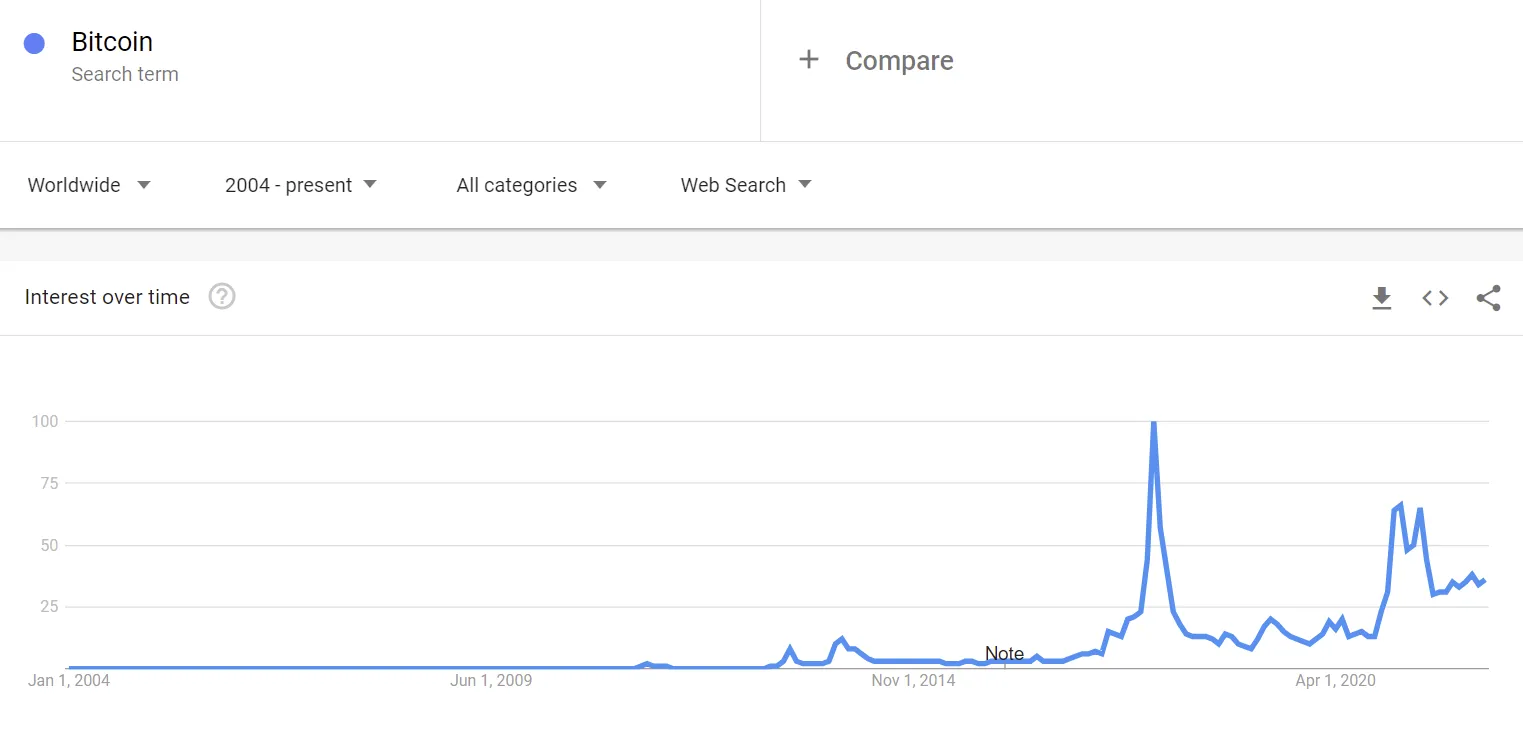Share the interest over time chart
Image resolution: width=1523 pixels, height=737 pixels.
(1488, 298)
